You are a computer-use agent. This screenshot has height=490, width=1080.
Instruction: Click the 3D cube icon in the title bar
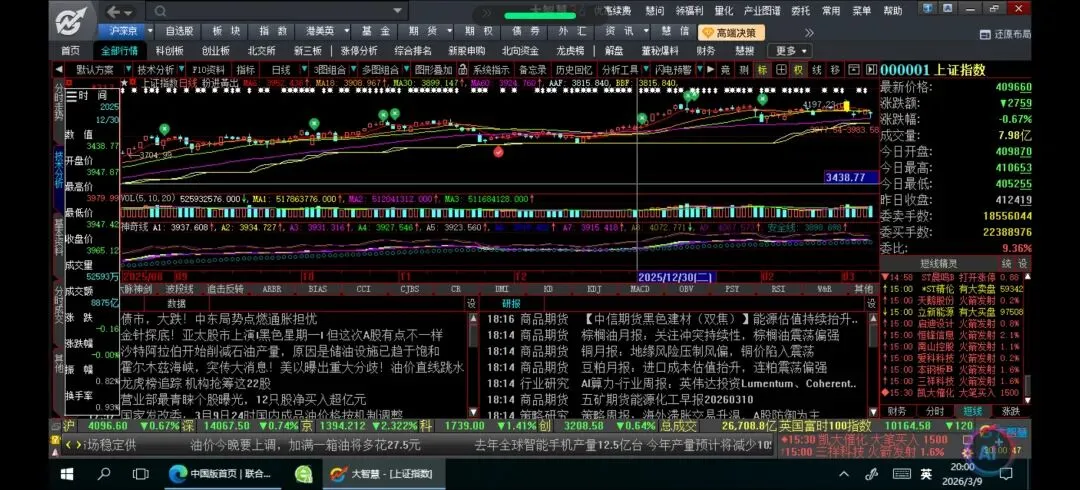[x=930, y=9]
